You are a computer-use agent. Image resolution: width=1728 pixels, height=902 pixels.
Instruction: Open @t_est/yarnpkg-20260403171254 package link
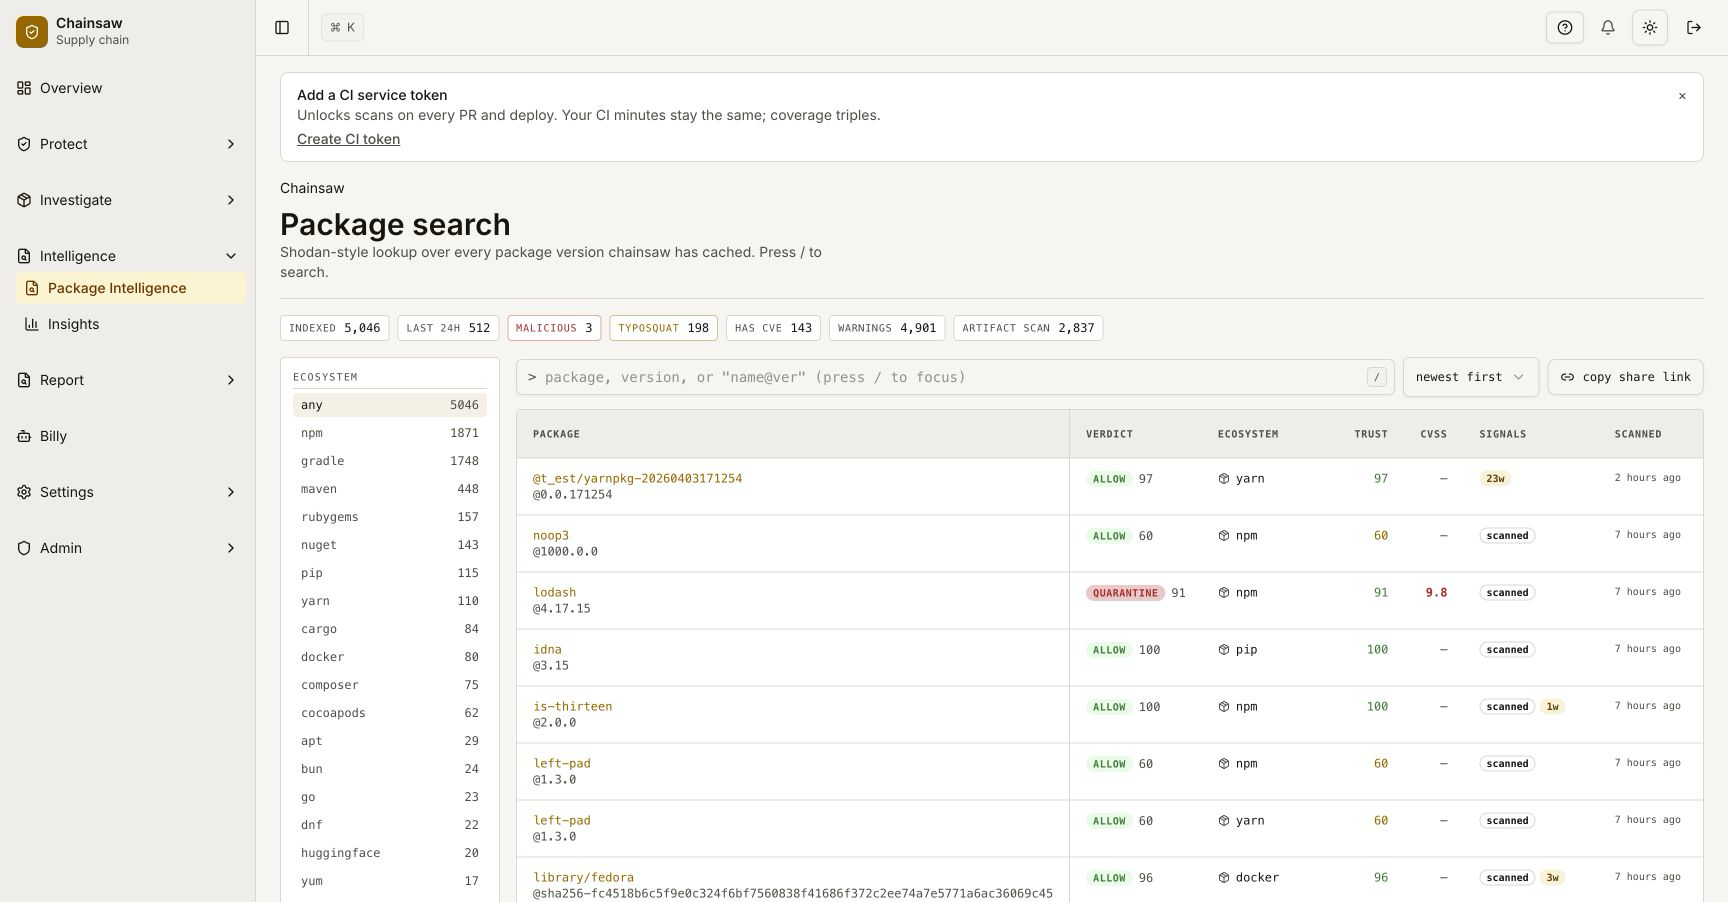click(637, 478)
